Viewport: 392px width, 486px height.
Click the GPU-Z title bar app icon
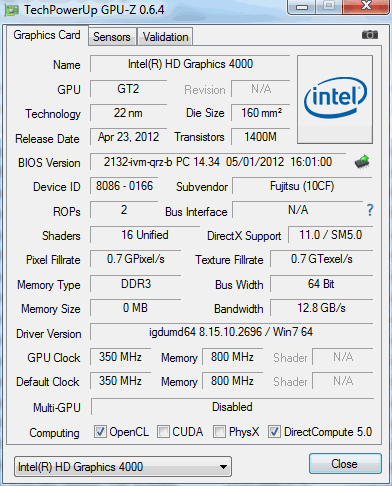tap(12, 10)
